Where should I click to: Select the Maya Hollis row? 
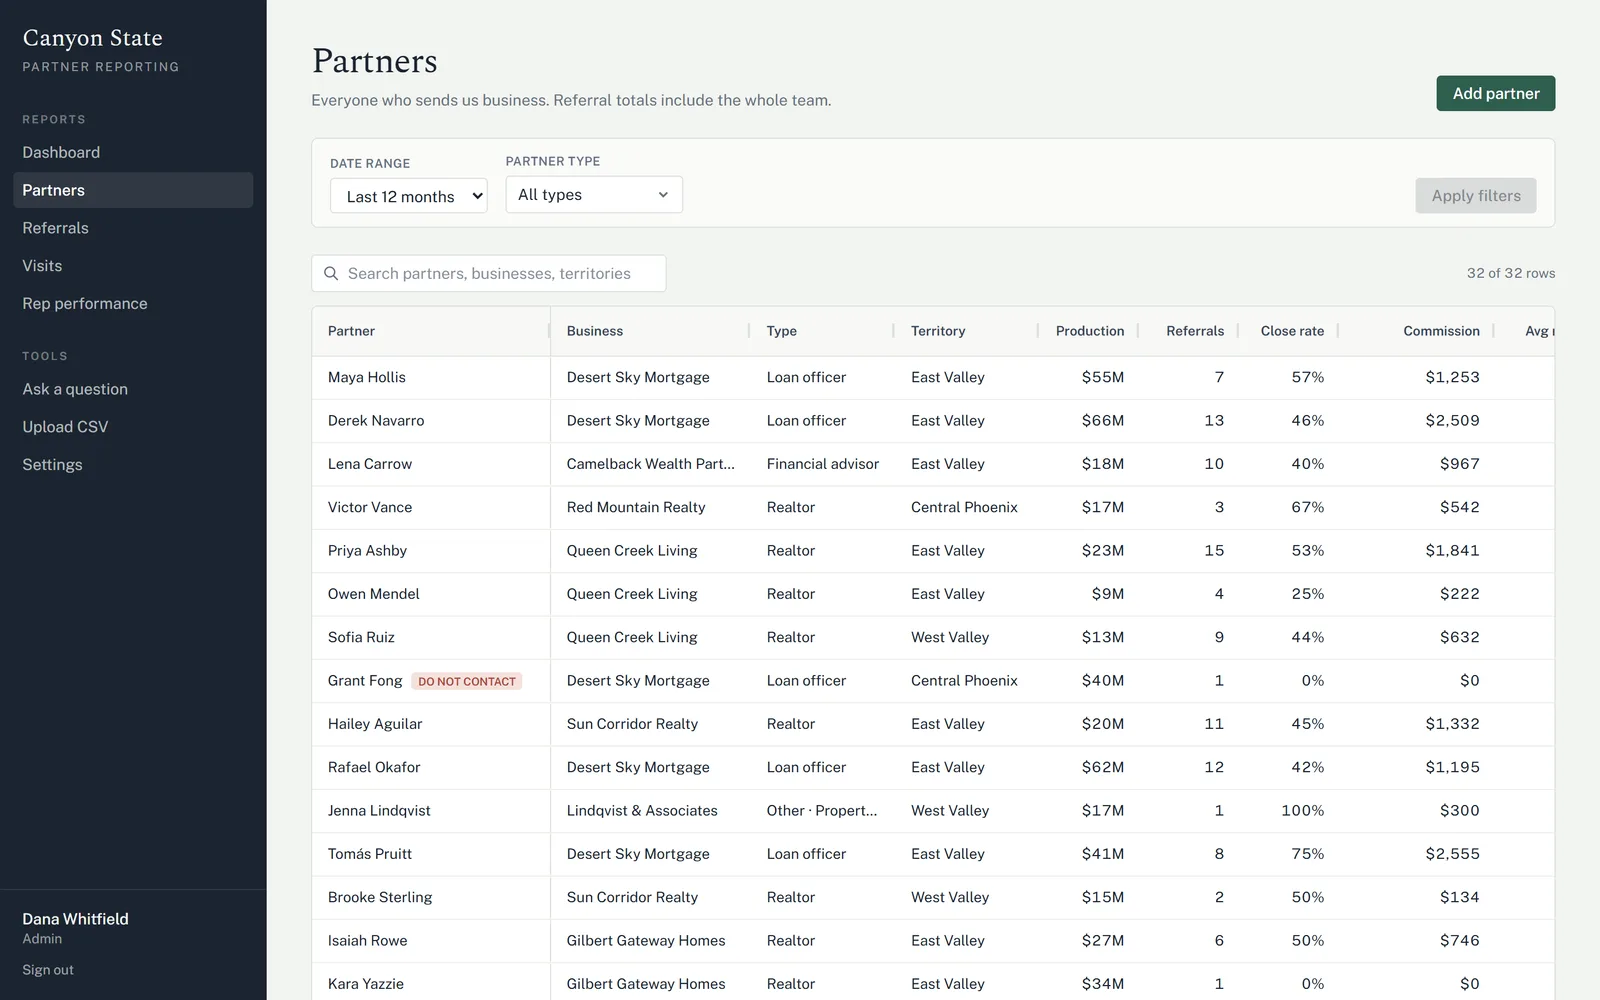933,377
